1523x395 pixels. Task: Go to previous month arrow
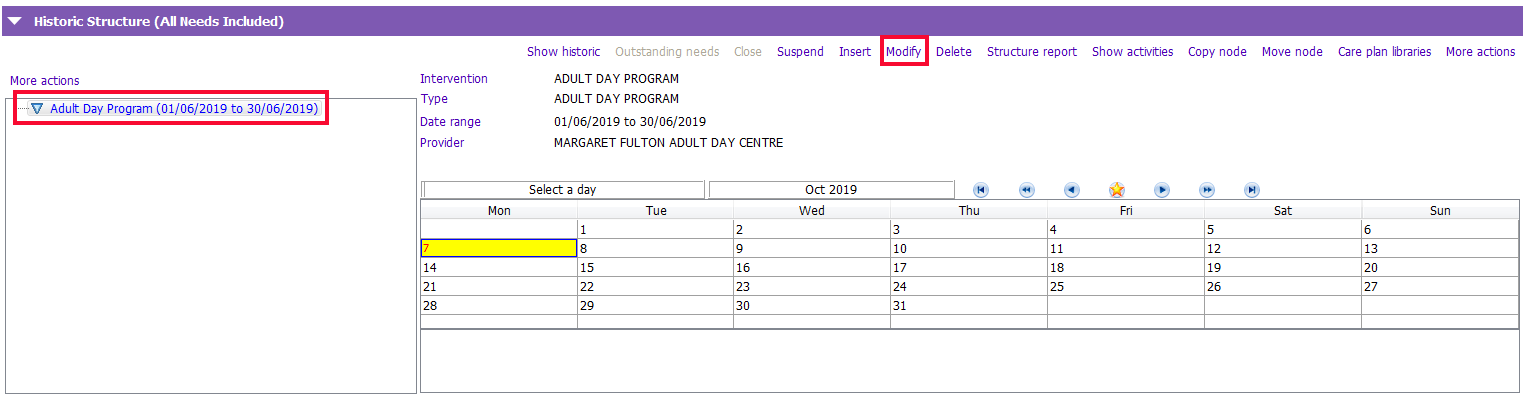[x=1071, y=190]
